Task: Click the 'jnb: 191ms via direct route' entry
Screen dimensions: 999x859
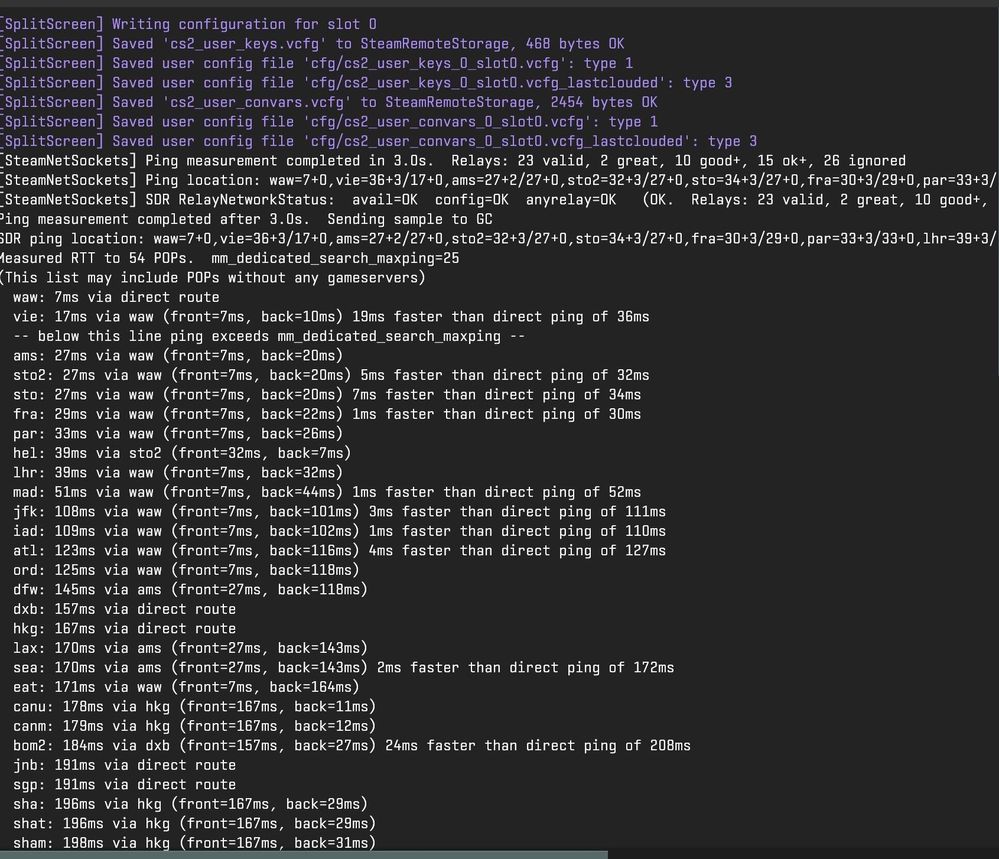Action: [x=124, y=765]
